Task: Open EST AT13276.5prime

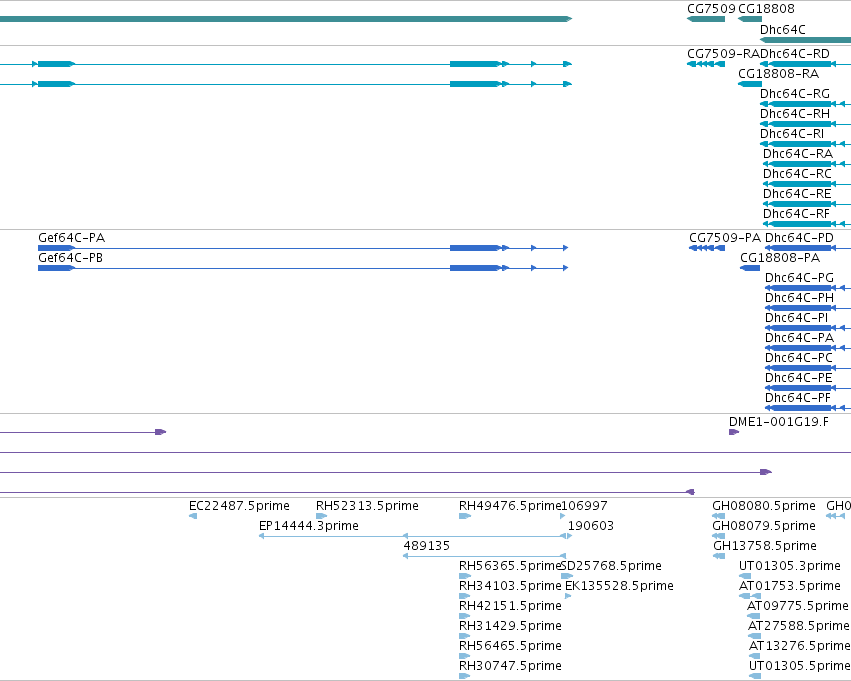Action: 800,646
